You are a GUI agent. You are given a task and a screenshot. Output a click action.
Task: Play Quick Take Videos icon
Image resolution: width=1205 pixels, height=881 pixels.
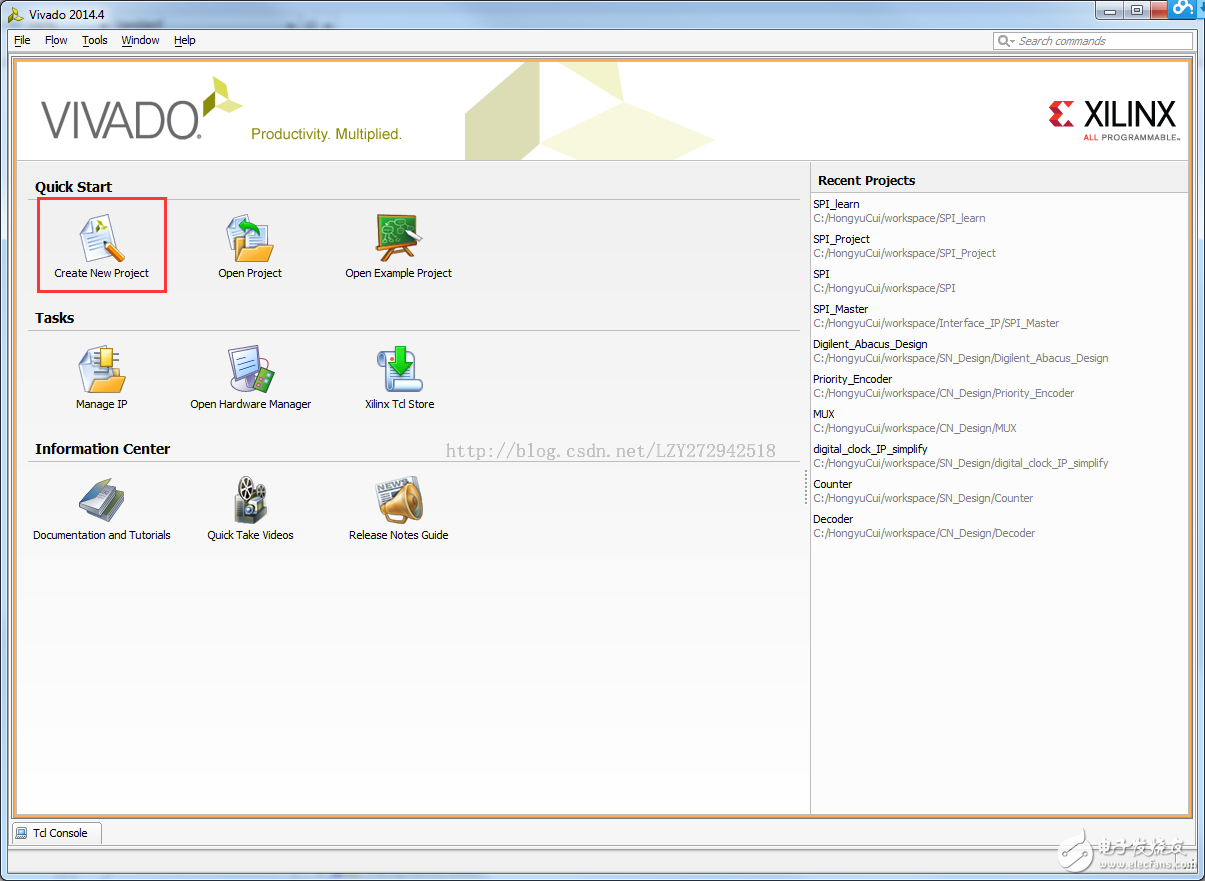pyautogui.click(x=250, y=501)
